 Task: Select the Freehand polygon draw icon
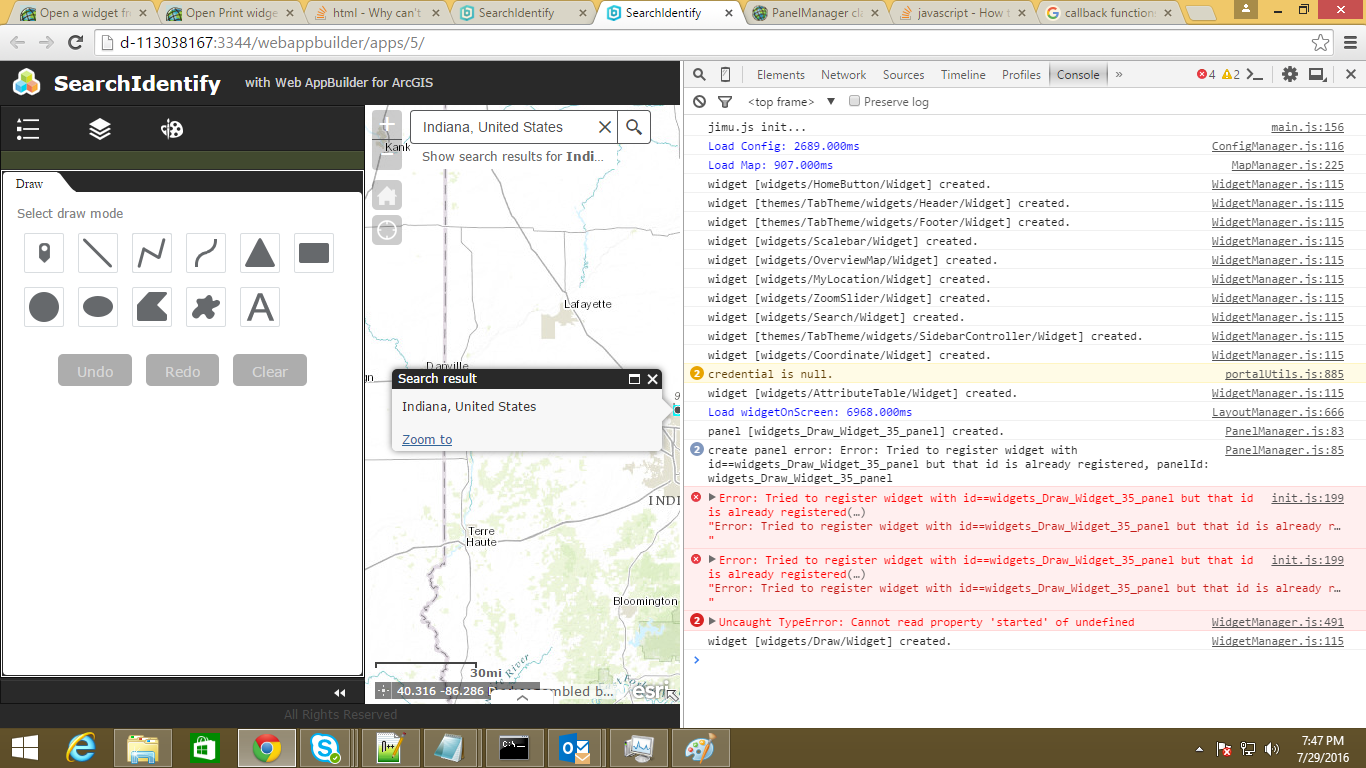[206, 308]
